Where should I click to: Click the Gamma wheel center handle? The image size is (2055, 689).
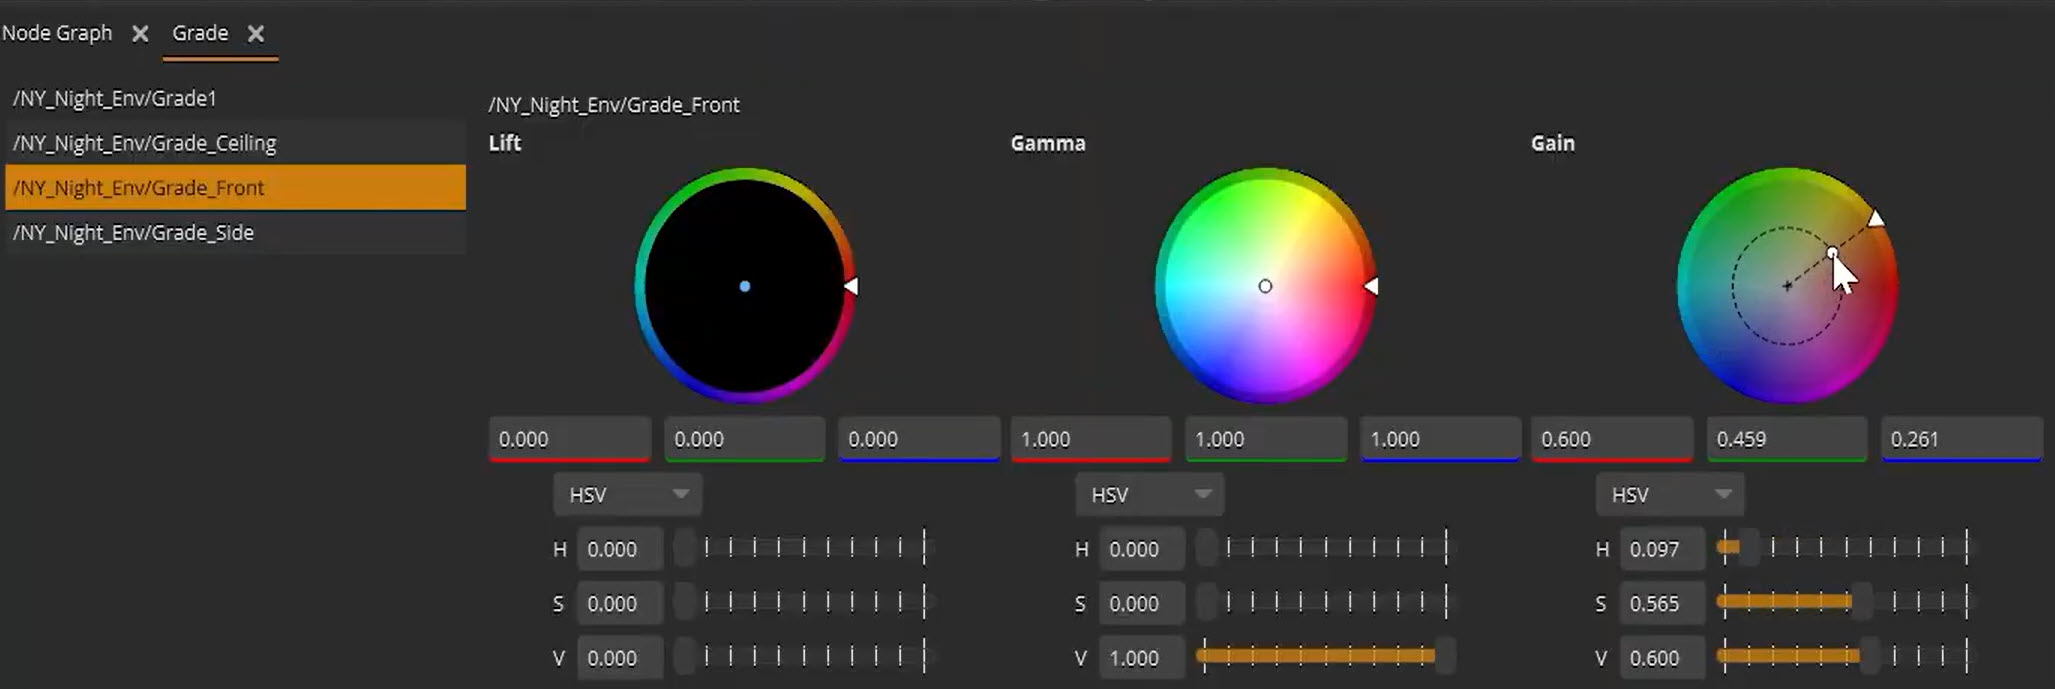point(1265,286)
